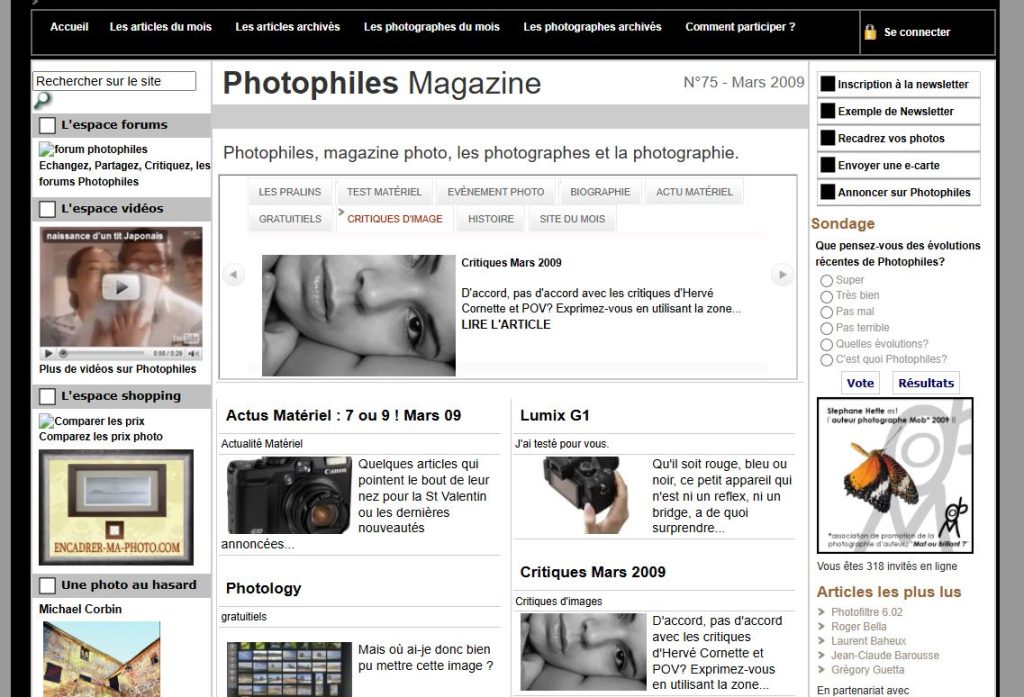Click black square icon beside Envoyer une e-carte
Viewport: 1024px width, 697px height.
[x=827, y=165]
